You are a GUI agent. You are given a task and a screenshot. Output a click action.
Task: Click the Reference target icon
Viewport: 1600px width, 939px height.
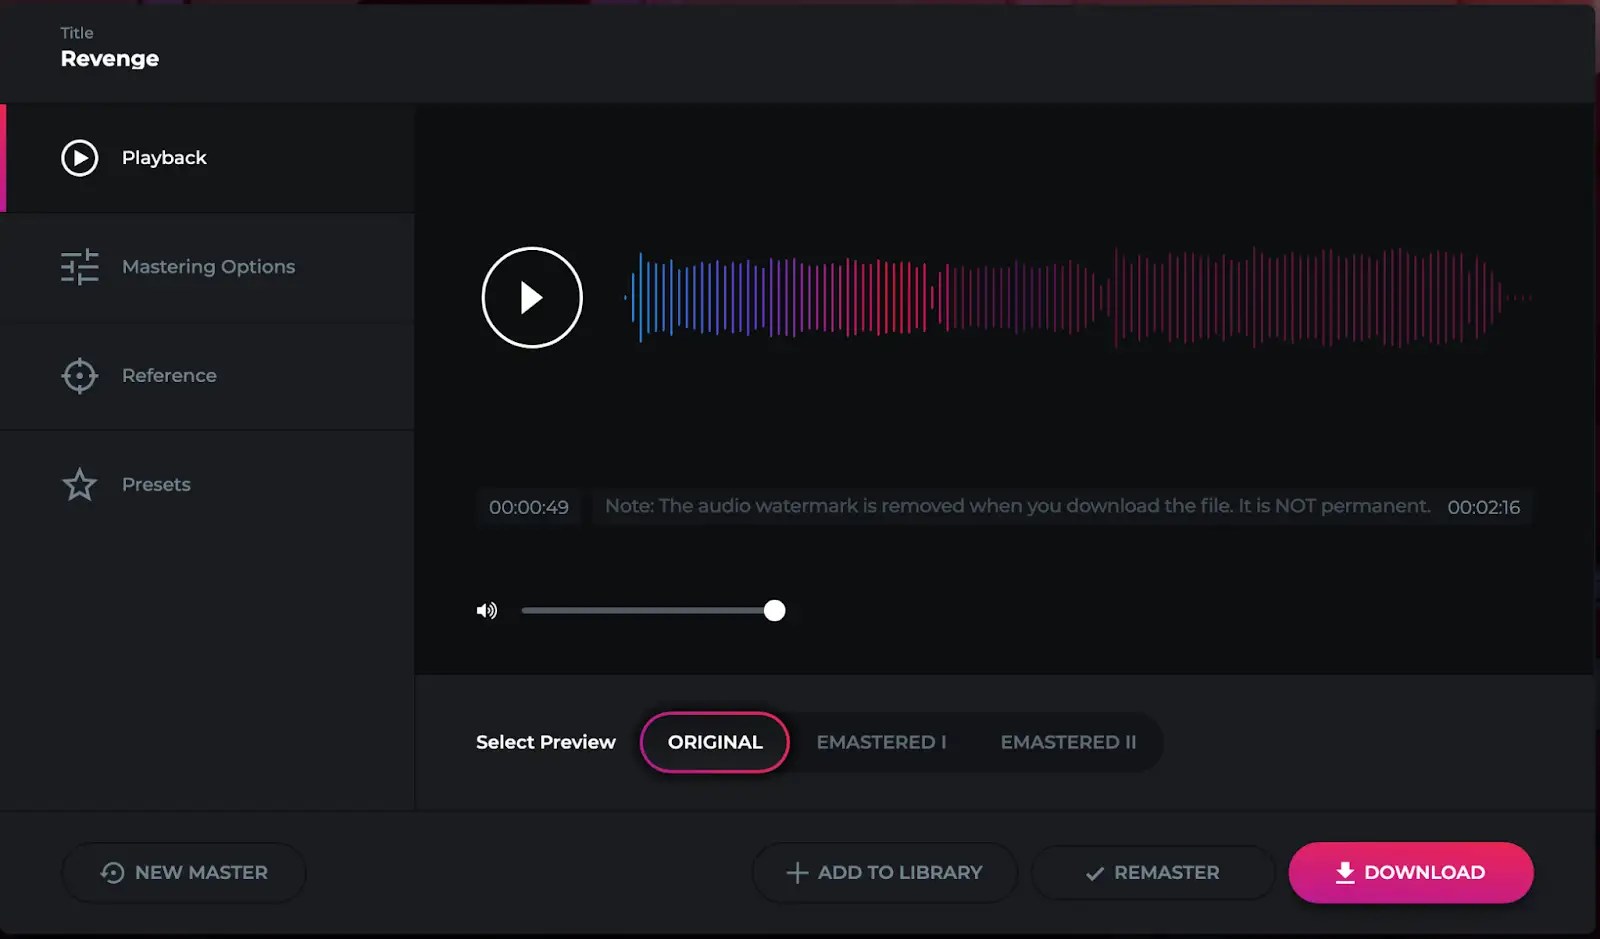(x=79, y=375)
